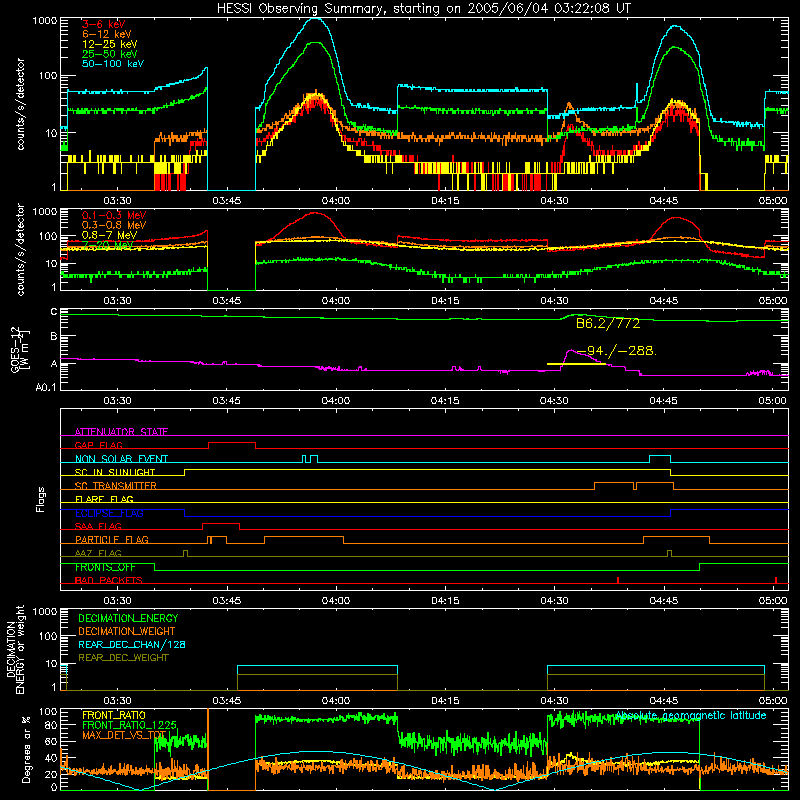Select the BAD_PACKETS flag label
800x800 pixels.
(x=109, y=580)
